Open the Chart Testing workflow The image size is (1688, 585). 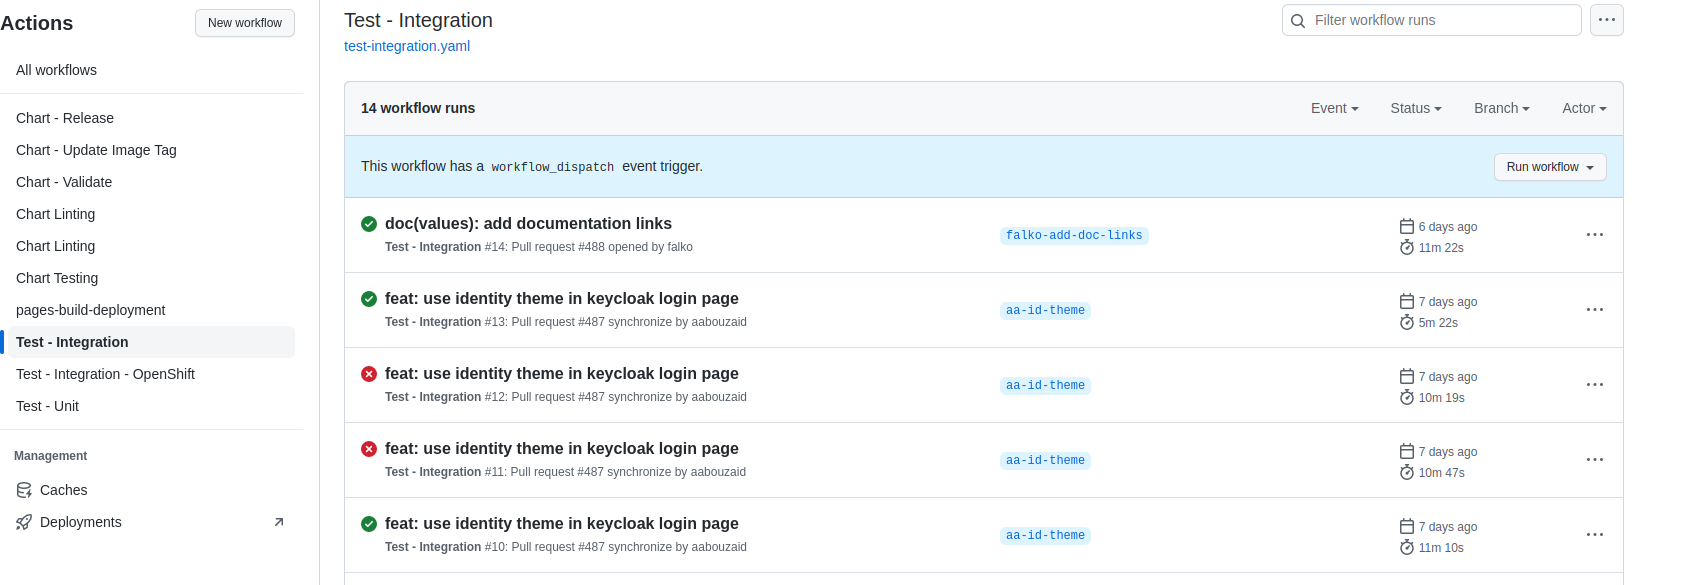point(150,278)
